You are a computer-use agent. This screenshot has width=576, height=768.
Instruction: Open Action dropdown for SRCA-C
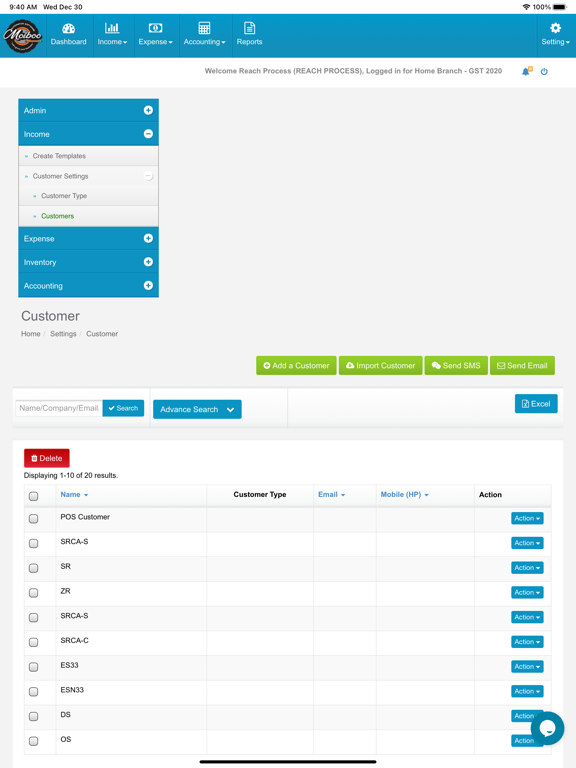coord(527,642)
